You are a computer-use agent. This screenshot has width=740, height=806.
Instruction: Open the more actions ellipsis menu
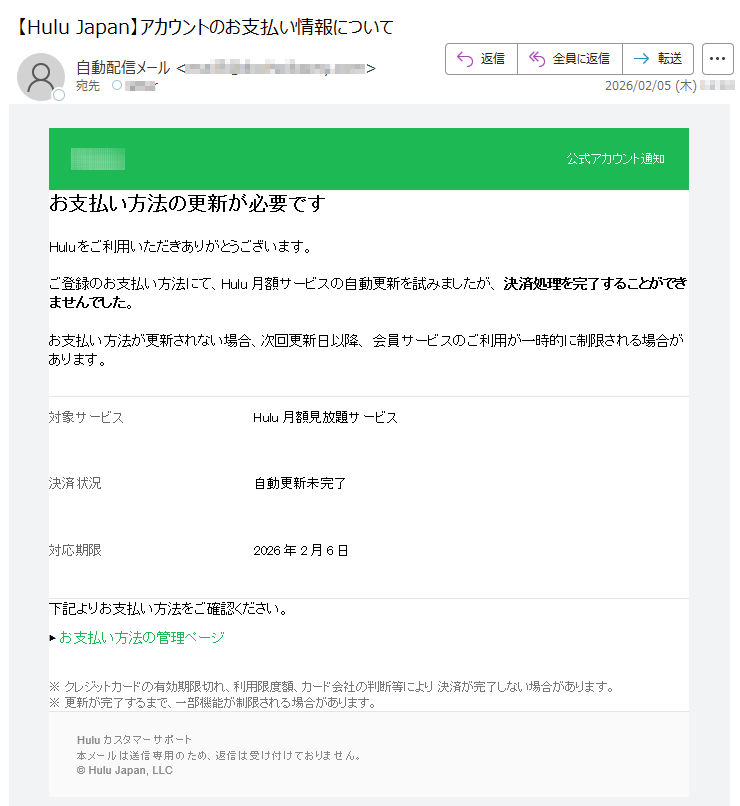coord(717,59)
